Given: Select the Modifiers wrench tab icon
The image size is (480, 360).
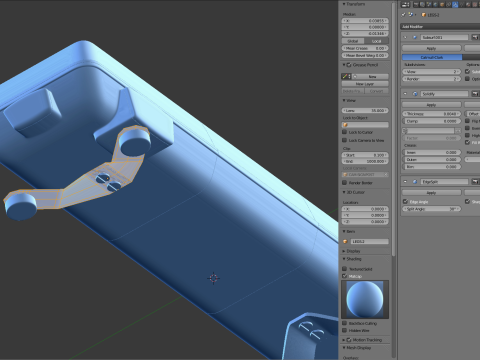Looking at the screenshot, I should click(x=456, y=4).
